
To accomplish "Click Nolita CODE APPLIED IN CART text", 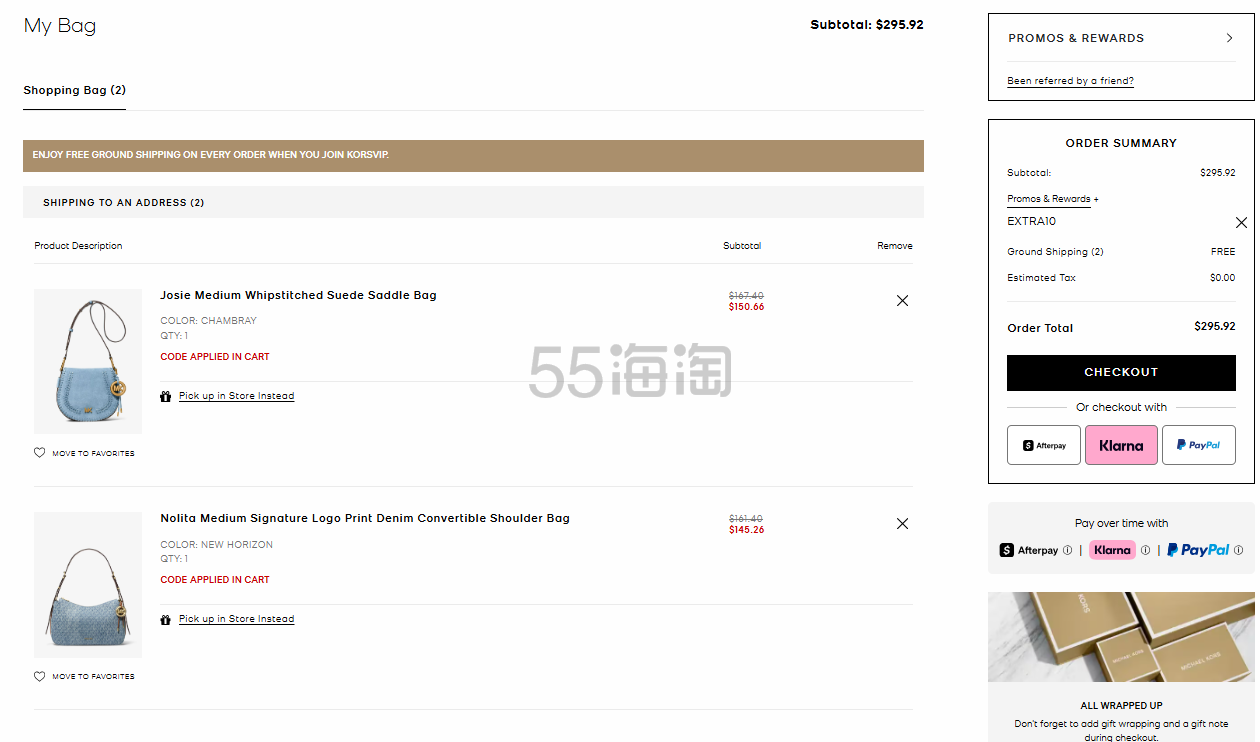I will pos(215,580).
